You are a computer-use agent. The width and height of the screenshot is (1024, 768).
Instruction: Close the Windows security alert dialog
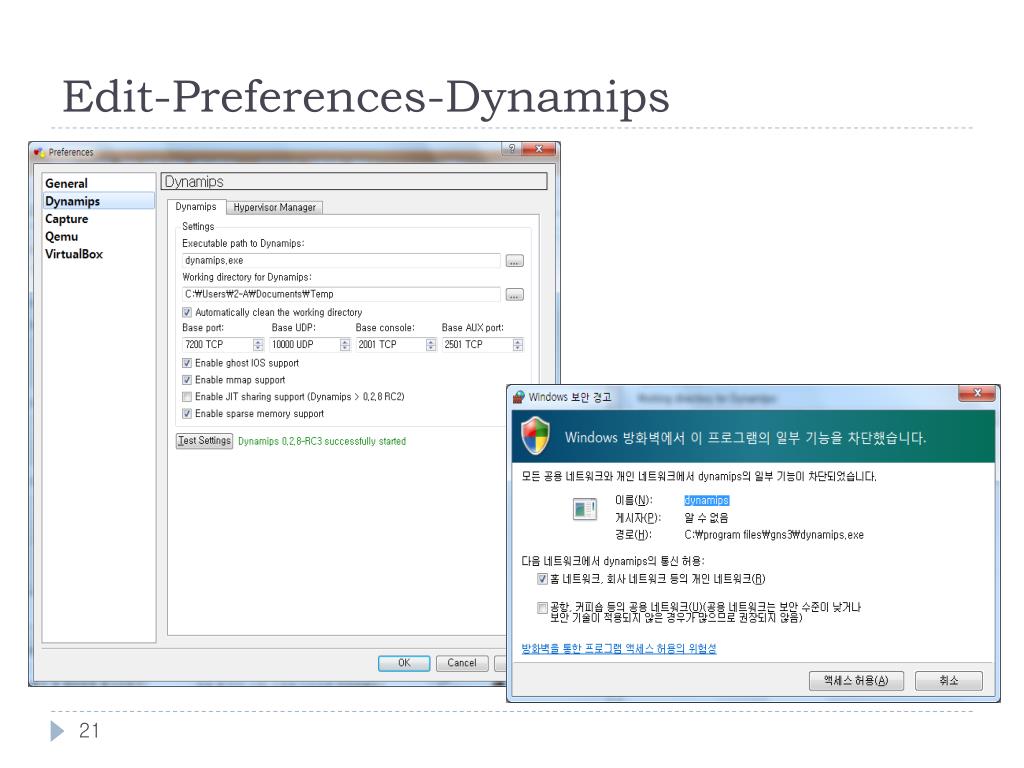[977, 393]
